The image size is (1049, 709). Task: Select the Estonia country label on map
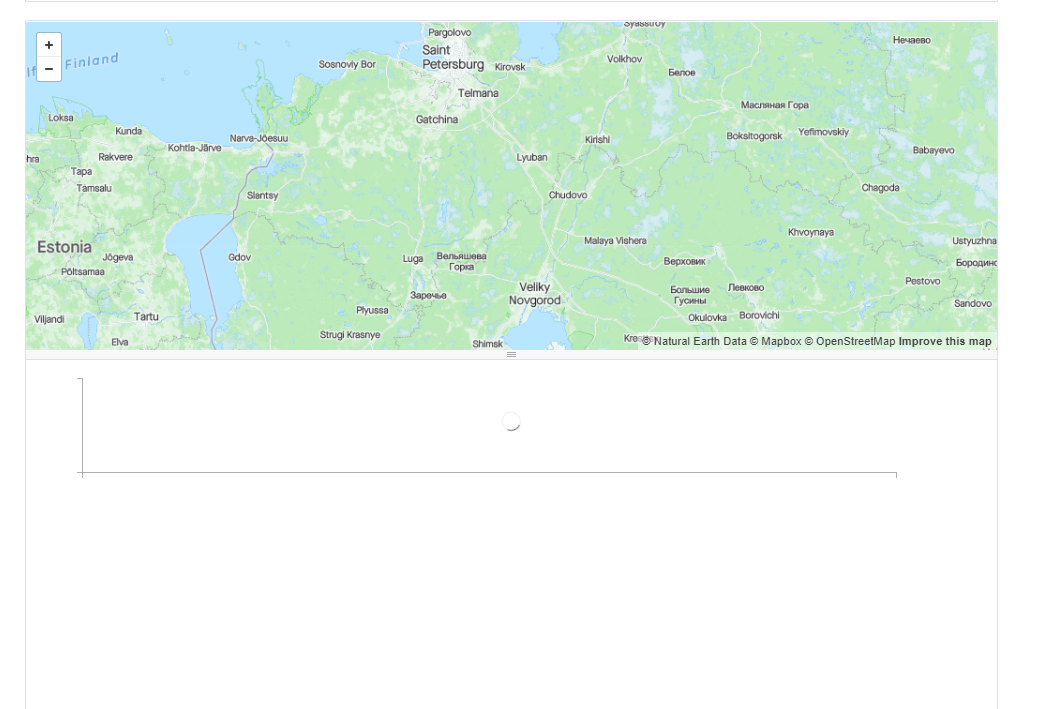pyautogui.click(x=64, y=247)
